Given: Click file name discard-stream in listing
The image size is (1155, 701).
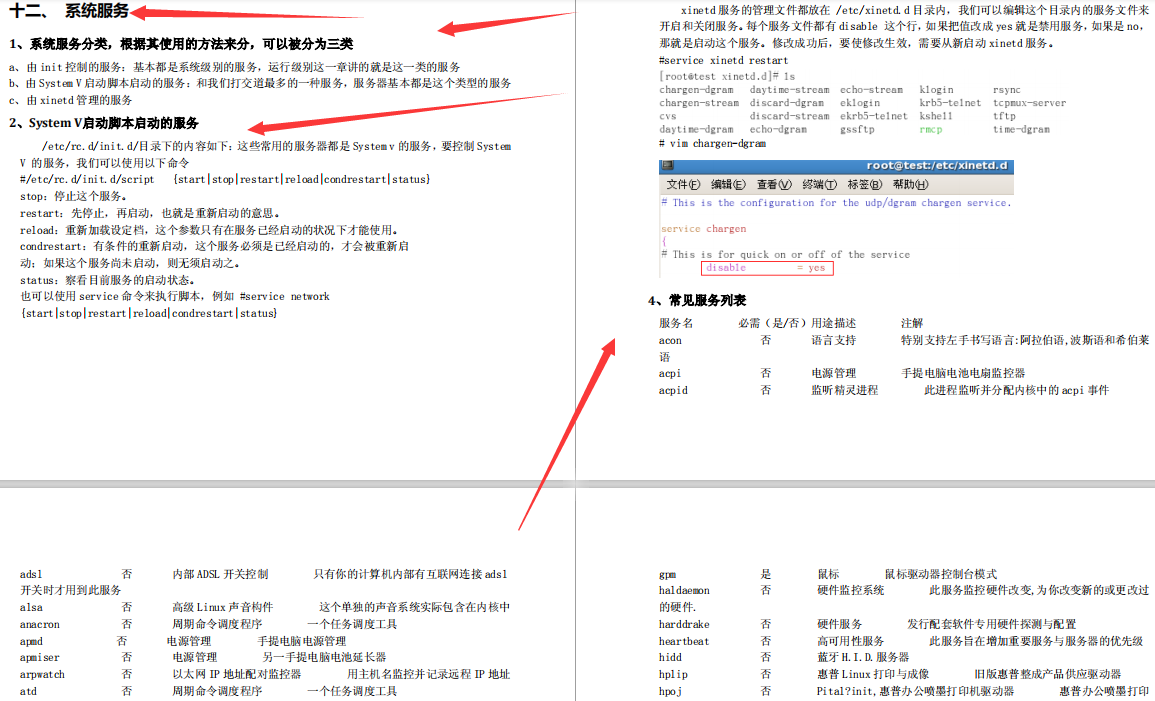Looking at the screenshot, I should (790, 116).
